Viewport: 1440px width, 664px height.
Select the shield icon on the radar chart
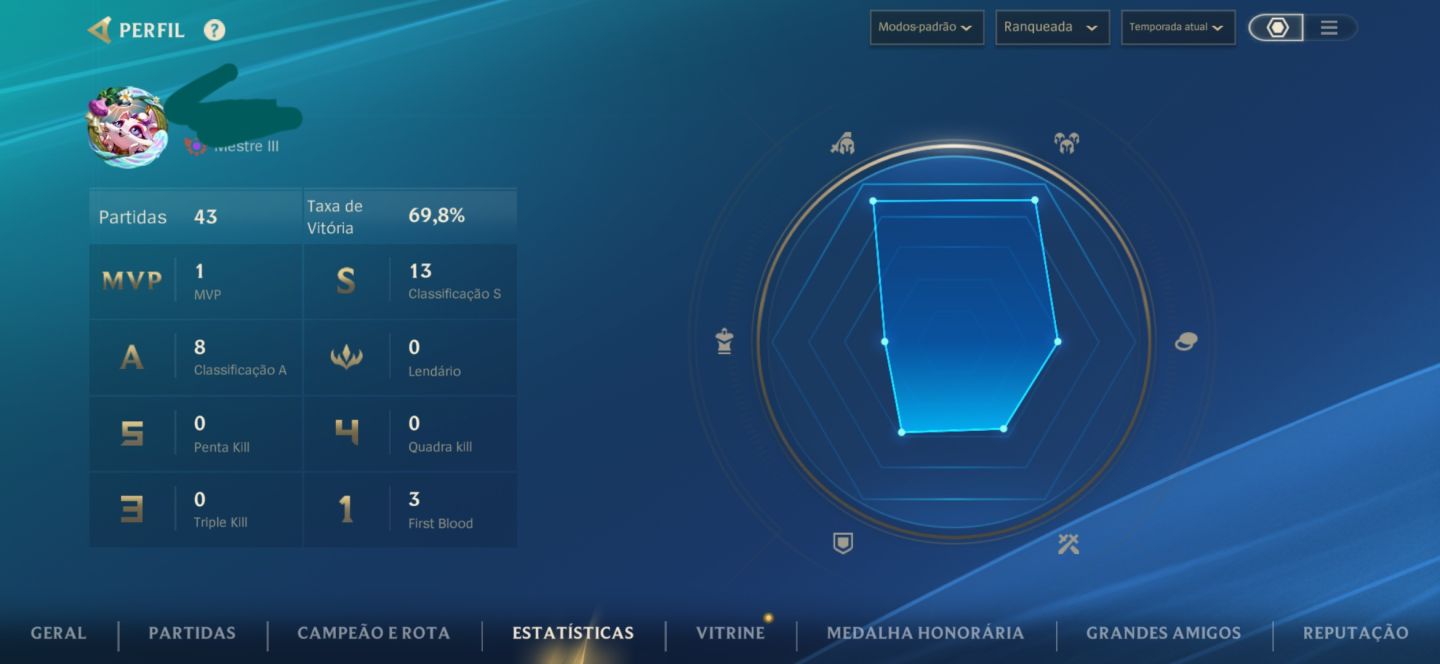843,543
